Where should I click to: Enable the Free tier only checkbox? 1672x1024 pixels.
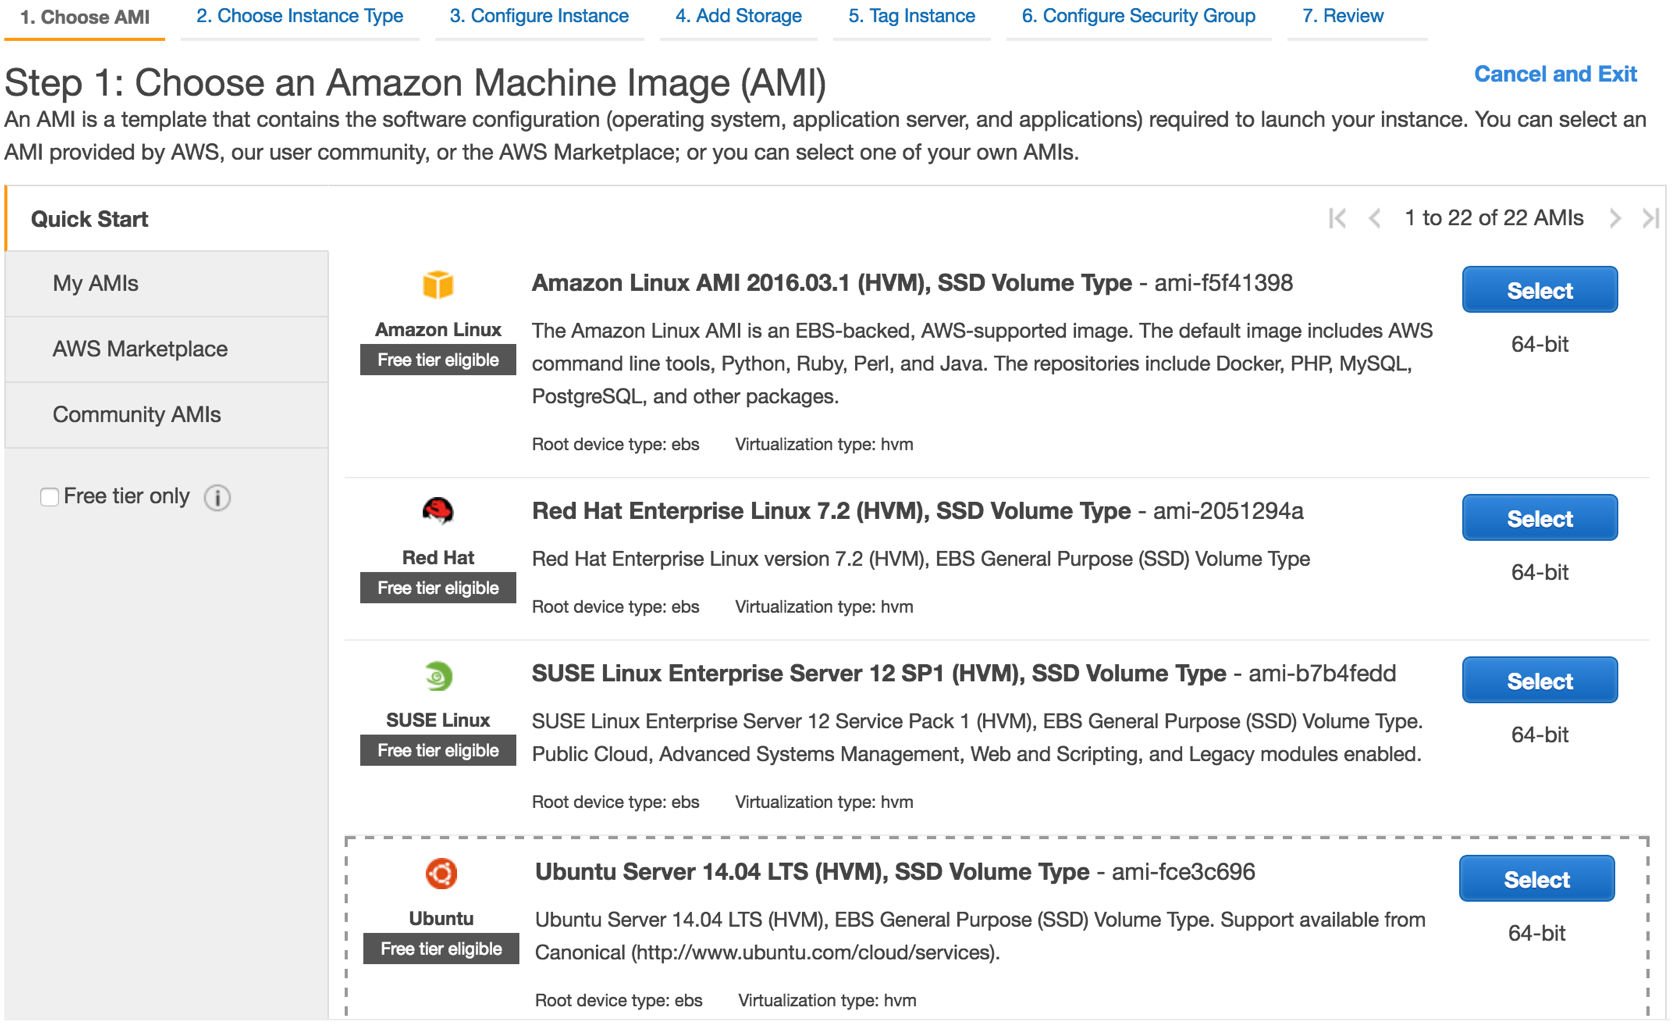[49, 497]
